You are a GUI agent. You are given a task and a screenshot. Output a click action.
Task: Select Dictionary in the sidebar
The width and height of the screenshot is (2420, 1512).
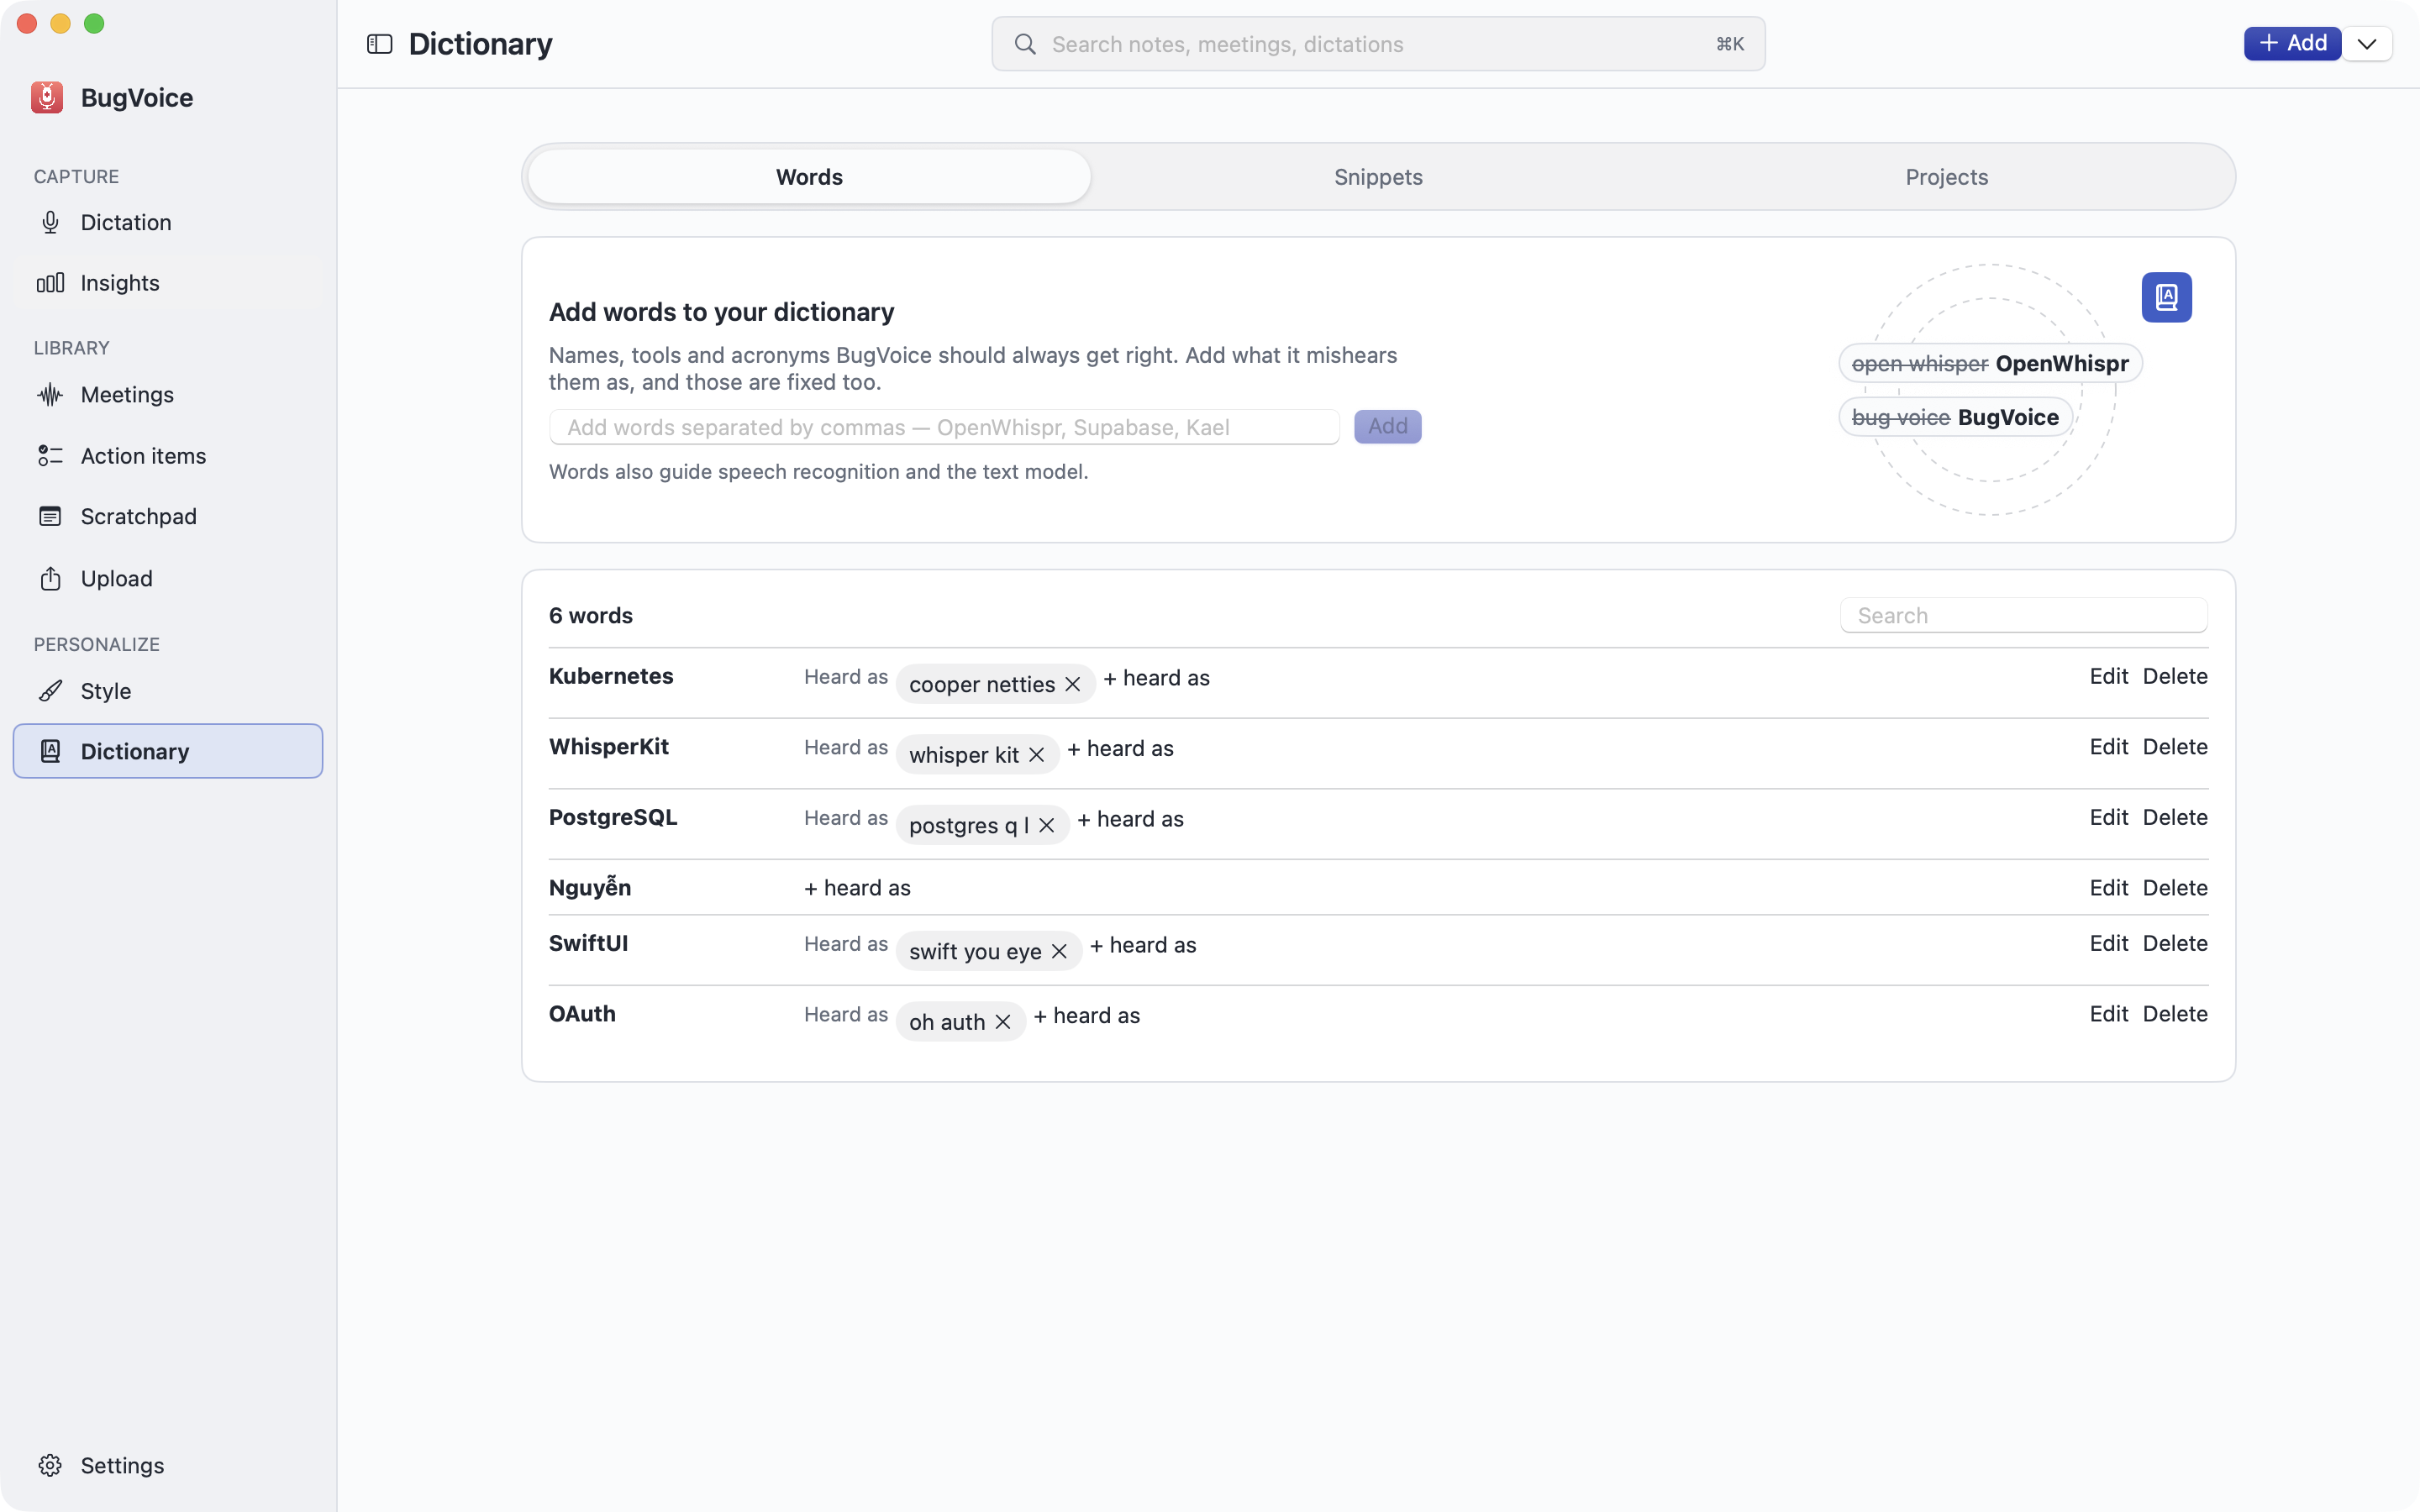tap(168, 751)
